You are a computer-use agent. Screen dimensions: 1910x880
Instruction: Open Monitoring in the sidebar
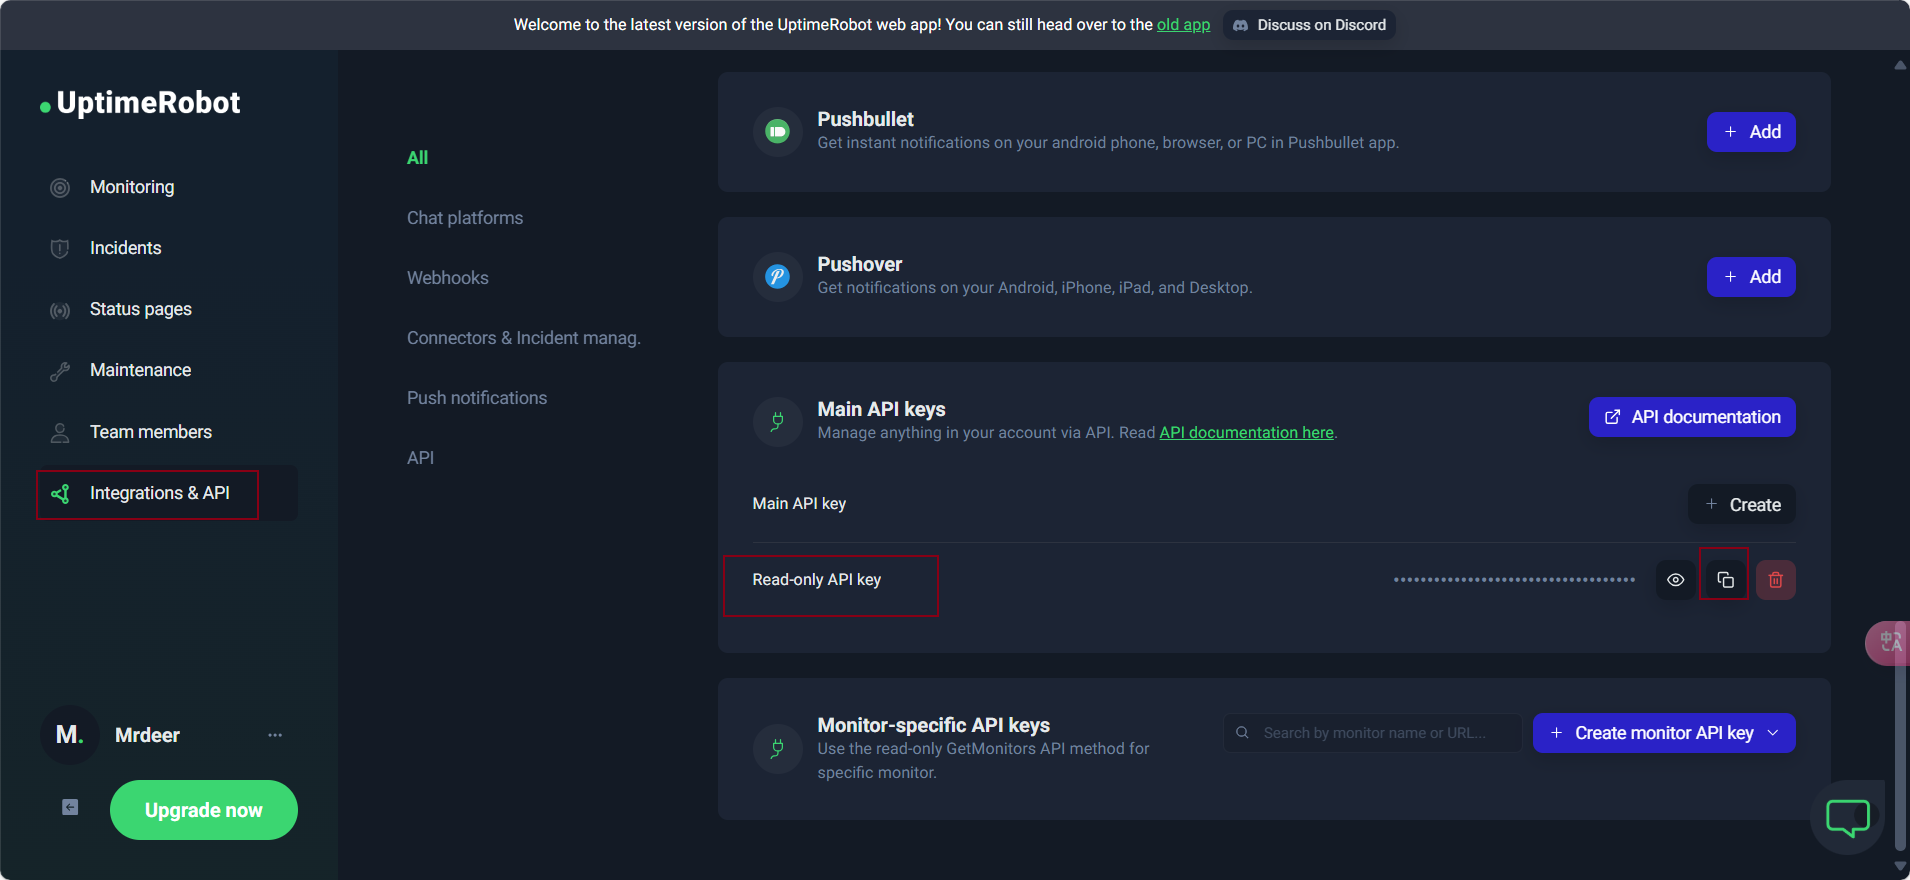click(x=132, y=187)
